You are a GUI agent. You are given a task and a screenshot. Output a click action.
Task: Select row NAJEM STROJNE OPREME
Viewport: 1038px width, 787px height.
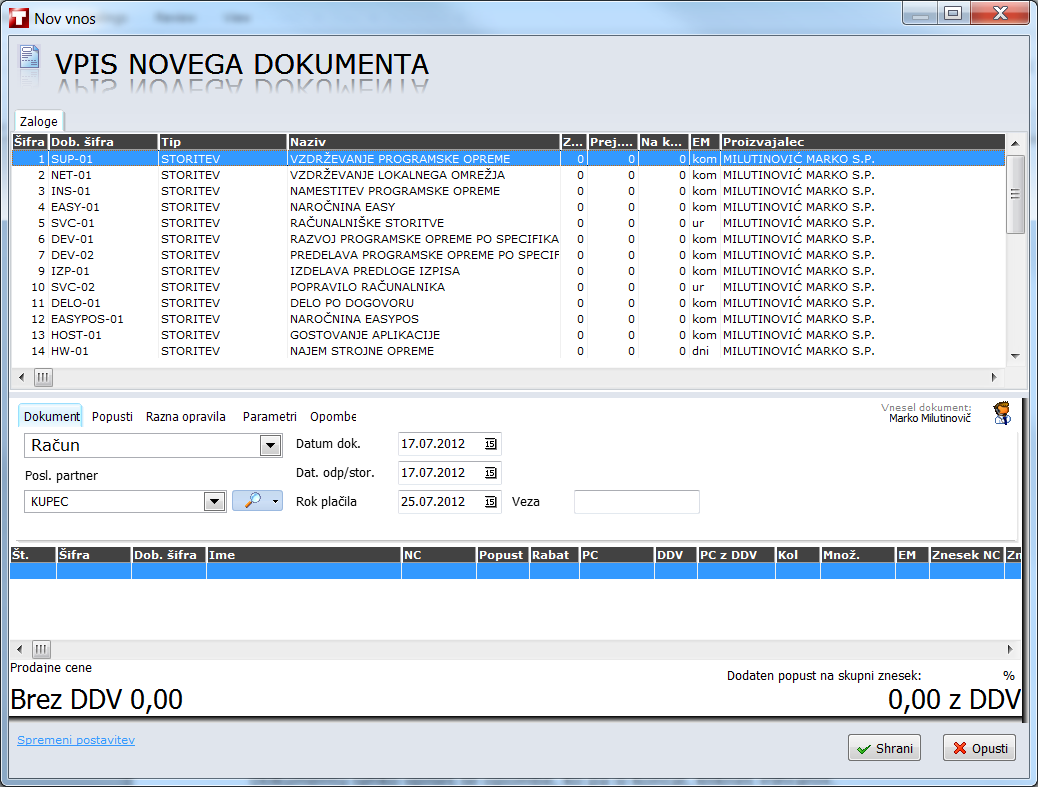point(508,351)
